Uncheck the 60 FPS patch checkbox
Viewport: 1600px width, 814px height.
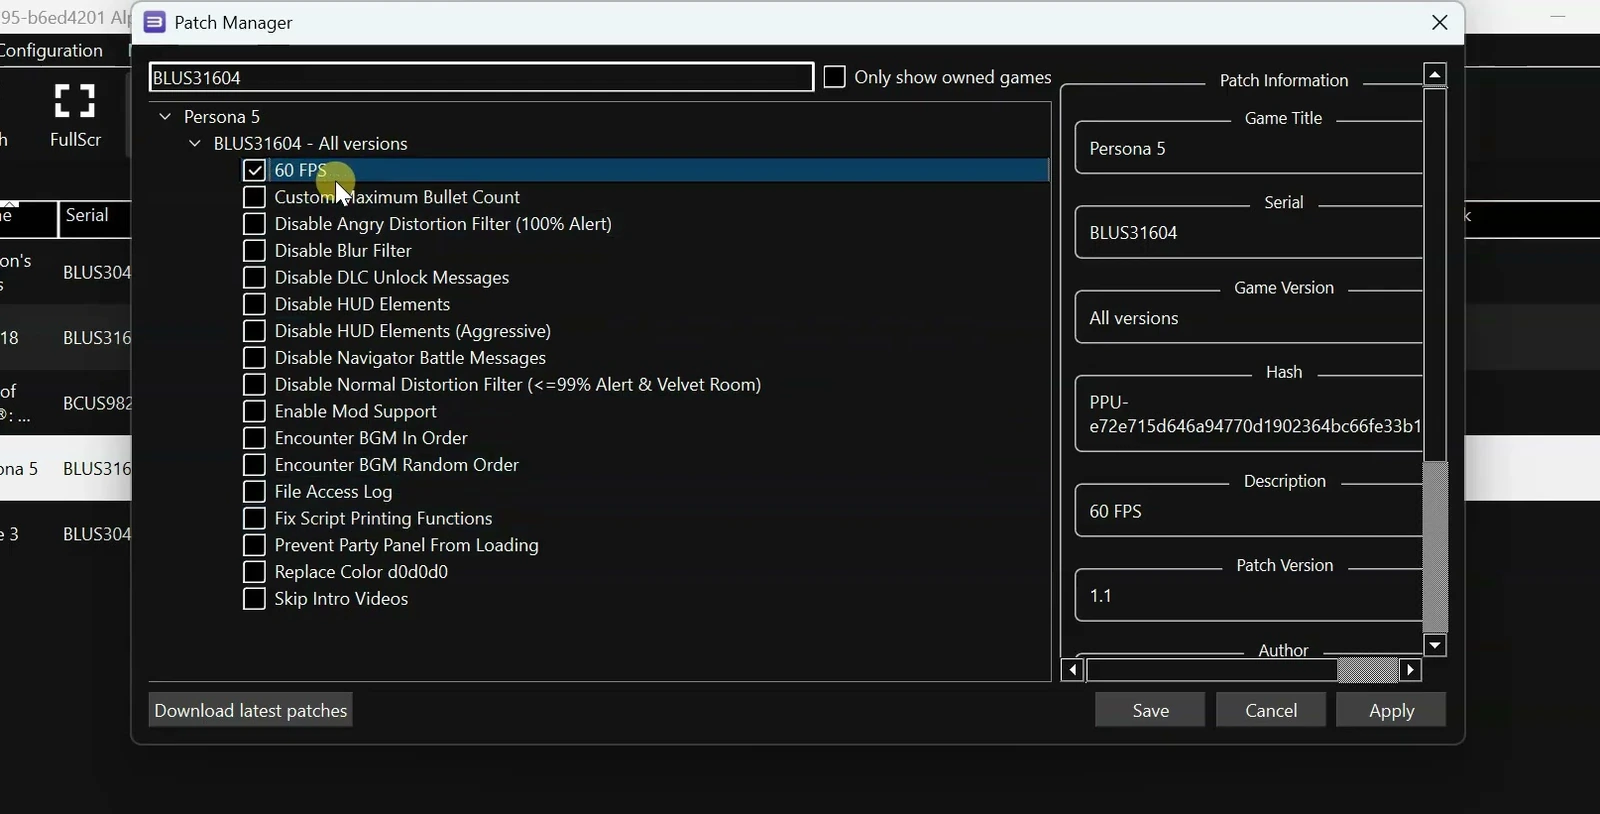[x=254, y=171]
